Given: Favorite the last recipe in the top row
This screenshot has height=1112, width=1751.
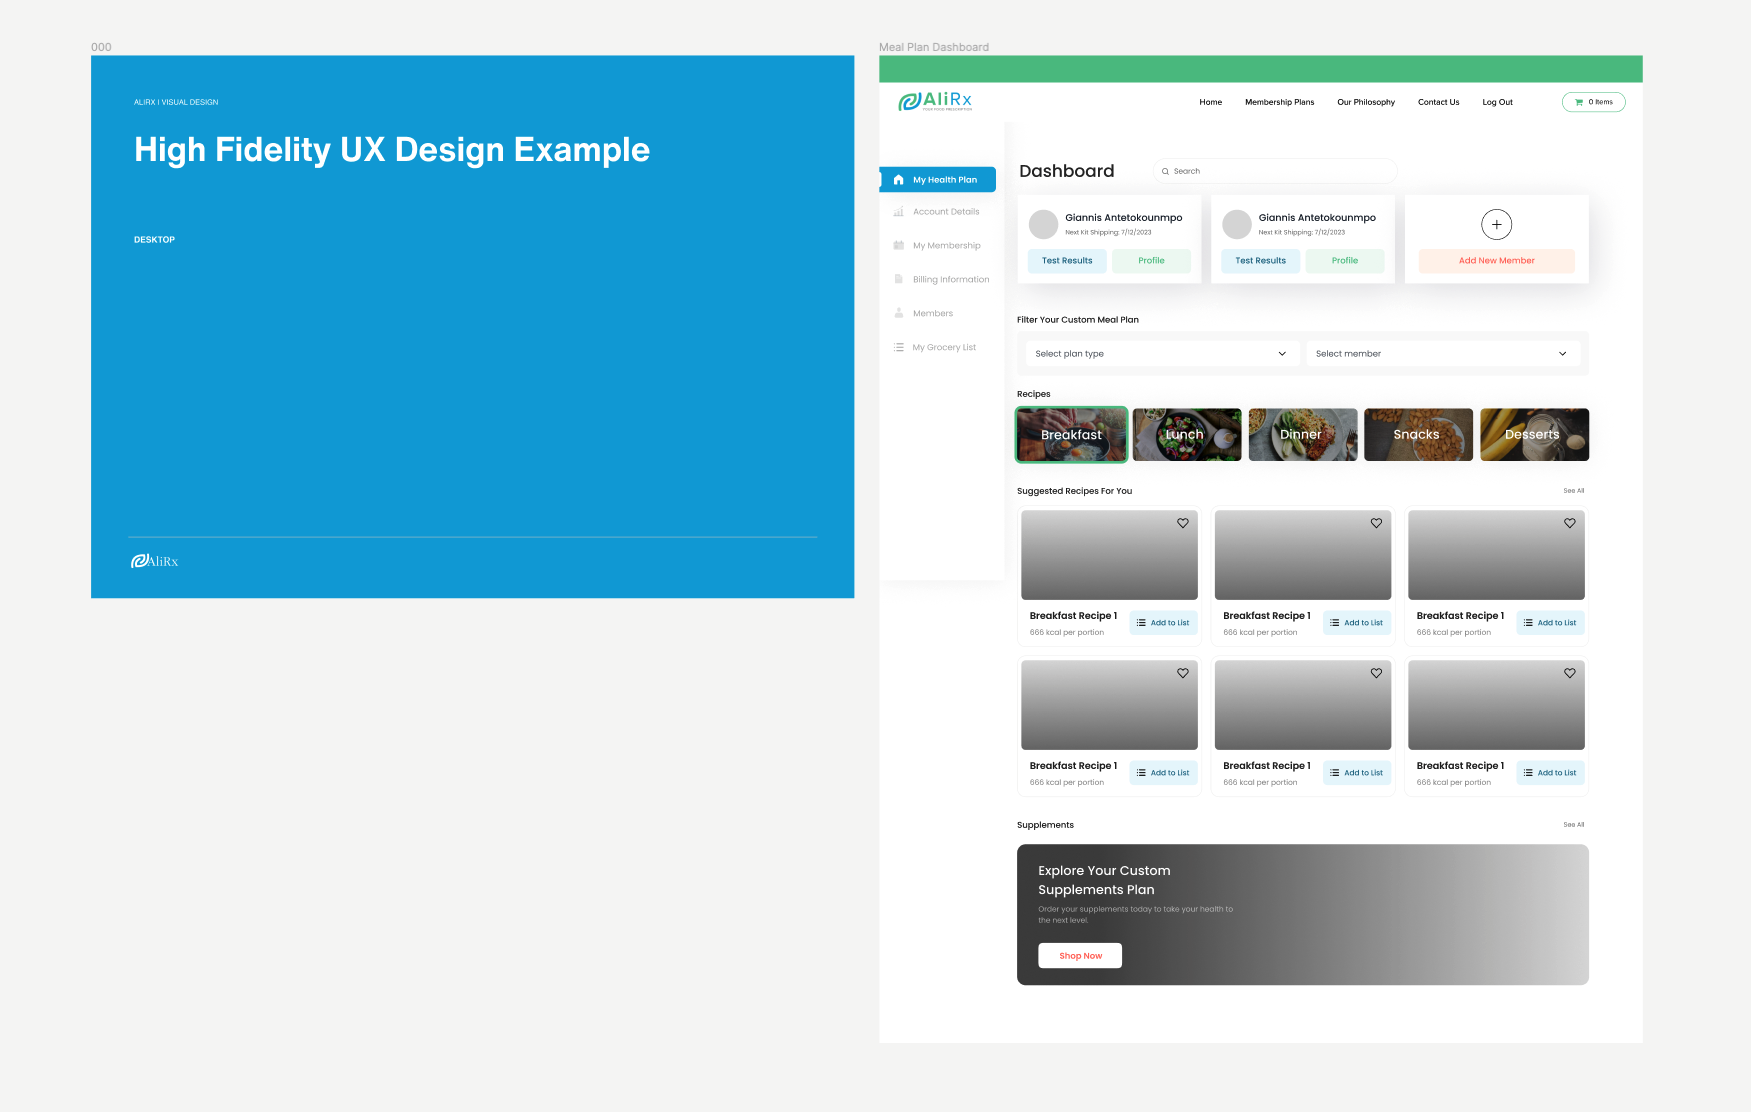Looking at the screenshot, I should 1569,523.
